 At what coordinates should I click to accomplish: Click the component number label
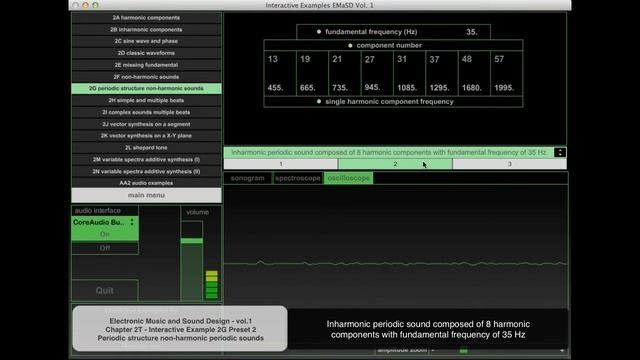(389, 45)
